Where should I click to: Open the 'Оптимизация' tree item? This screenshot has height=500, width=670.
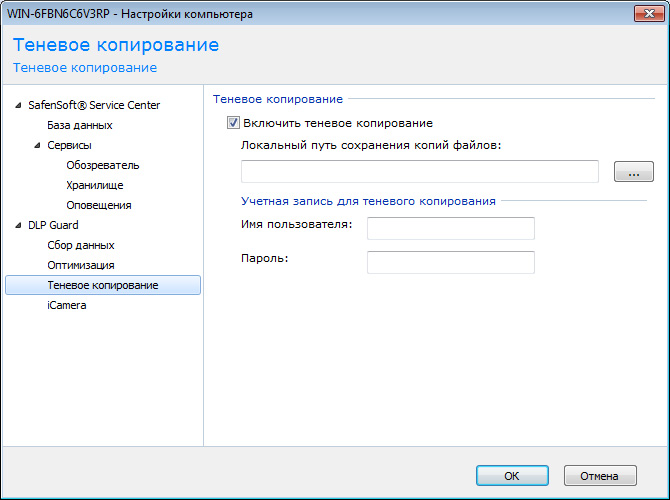click(x=80, y=265)
